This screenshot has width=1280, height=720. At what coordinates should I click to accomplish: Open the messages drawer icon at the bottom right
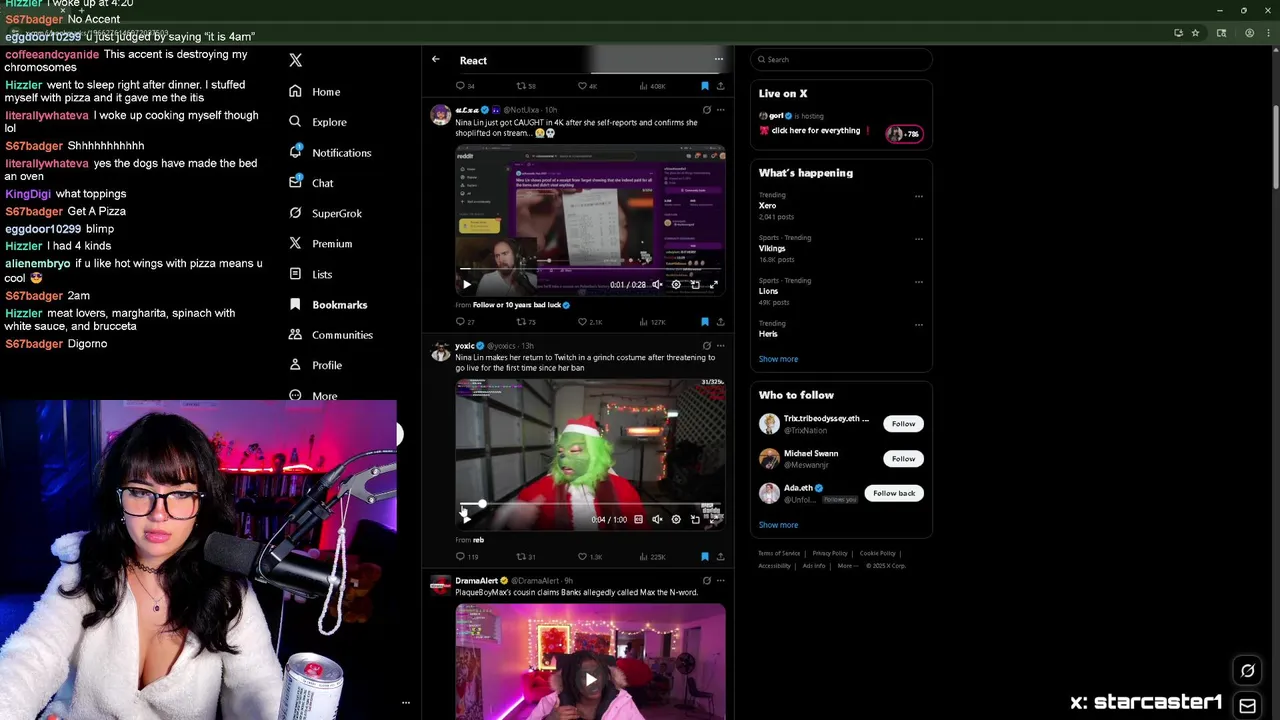tap(1247, 706)
